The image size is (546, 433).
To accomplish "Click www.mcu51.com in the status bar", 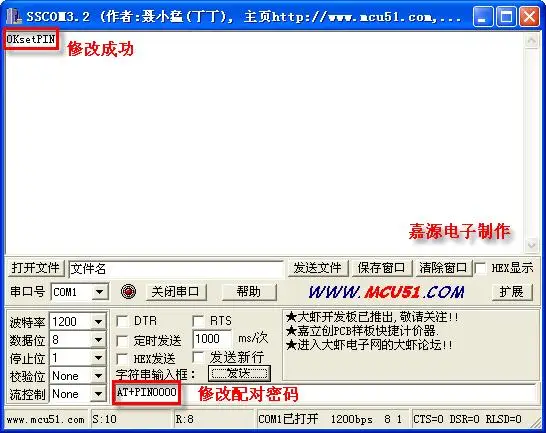I will [45, 419].
